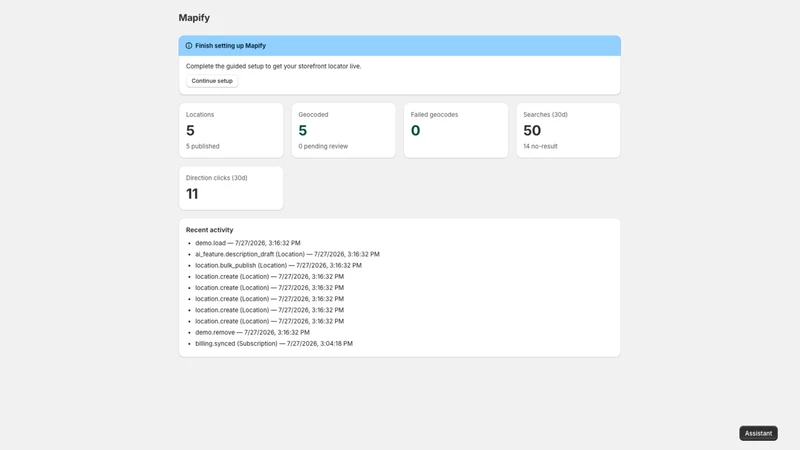
Task: Click the searches value 50
Action: tap(532, 131)
